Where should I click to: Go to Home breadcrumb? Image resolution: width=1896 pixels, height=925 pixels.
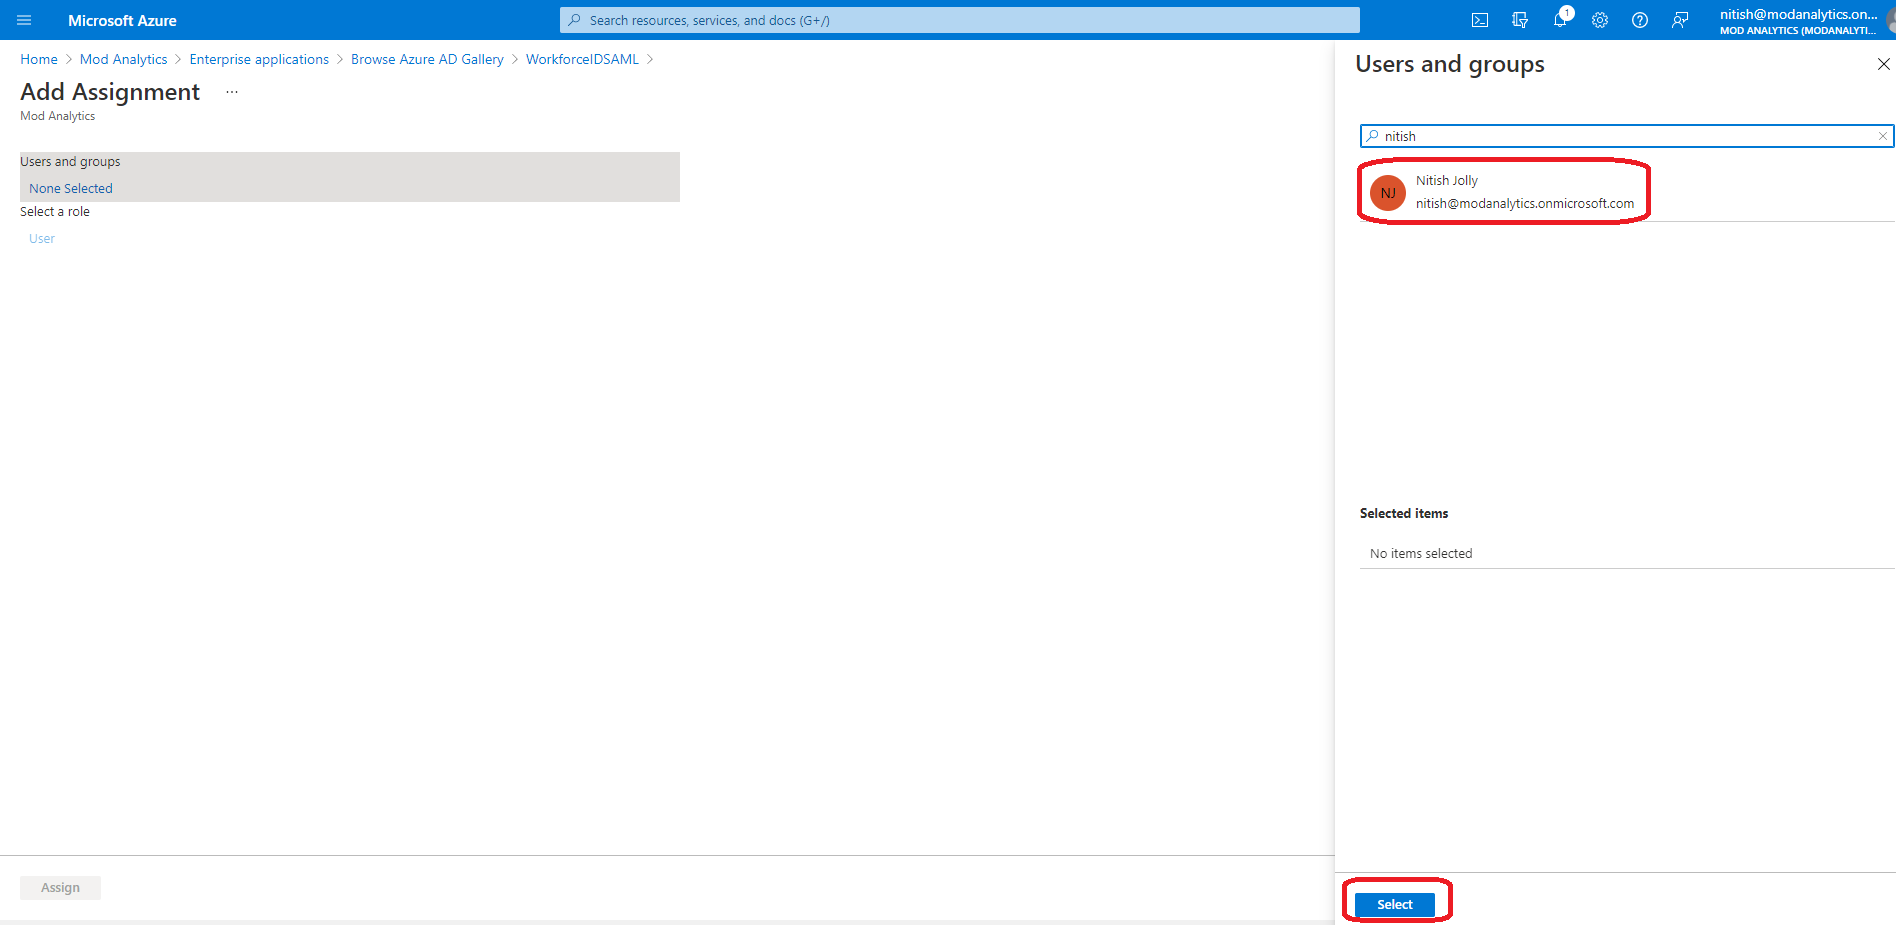[39, 59]
